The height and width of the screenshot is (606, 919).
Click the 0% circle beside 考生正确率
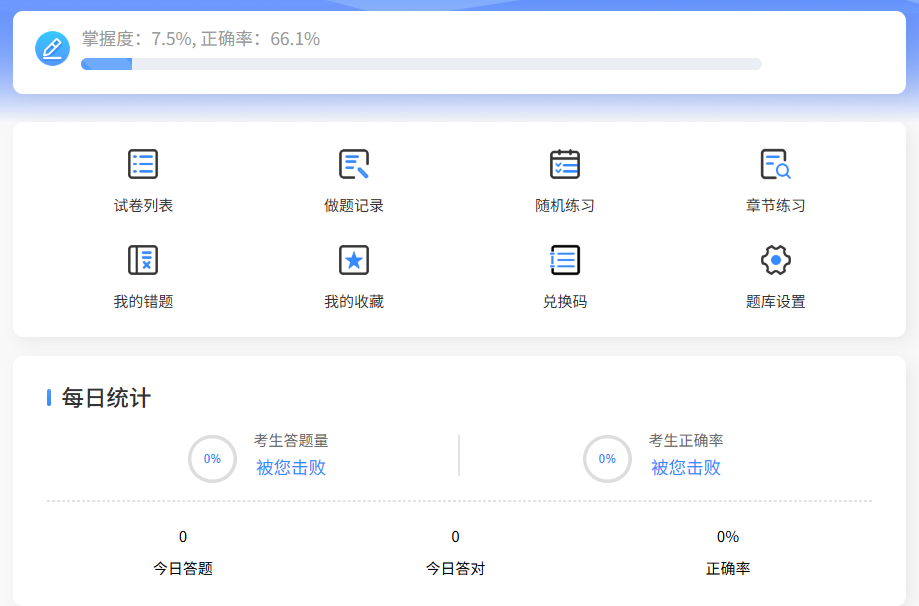[x=607, y=459]
